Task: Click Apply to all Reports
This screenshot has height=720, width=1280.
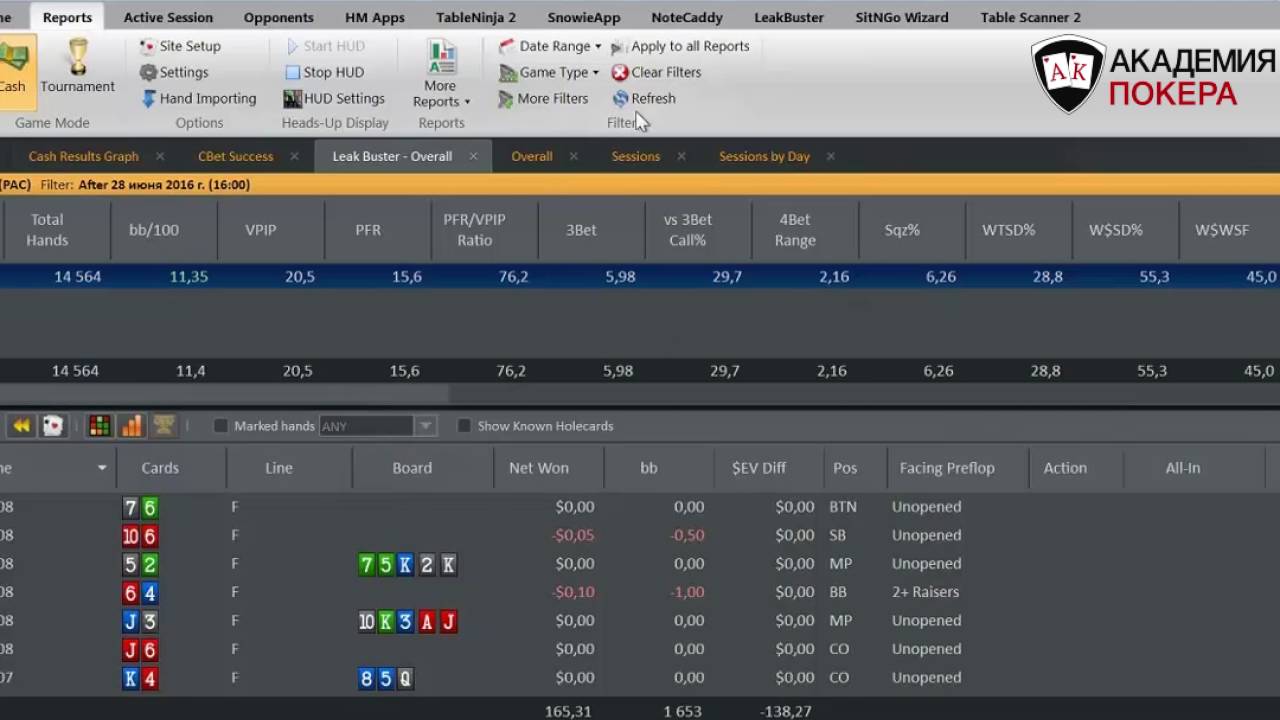Action: [680, 46]
